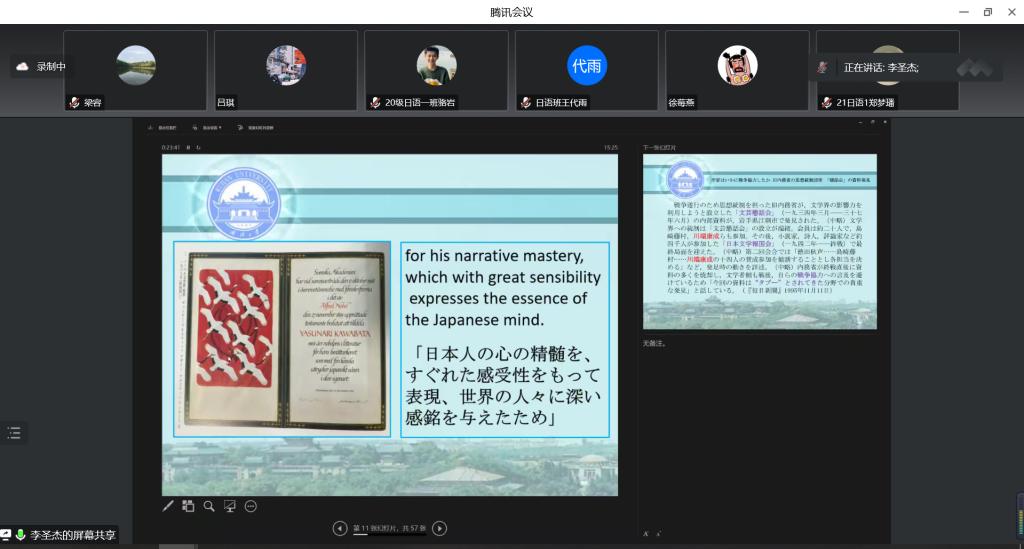
Task: Open the side list panel icon
Action: pos(14,433)
